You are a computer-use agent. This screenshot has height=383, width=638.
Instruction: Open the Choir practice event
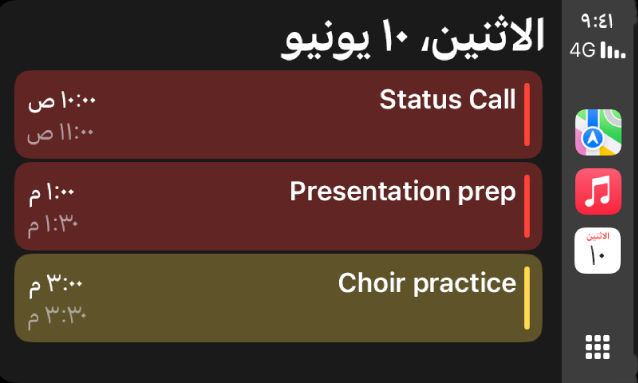[x=278, y=298]
